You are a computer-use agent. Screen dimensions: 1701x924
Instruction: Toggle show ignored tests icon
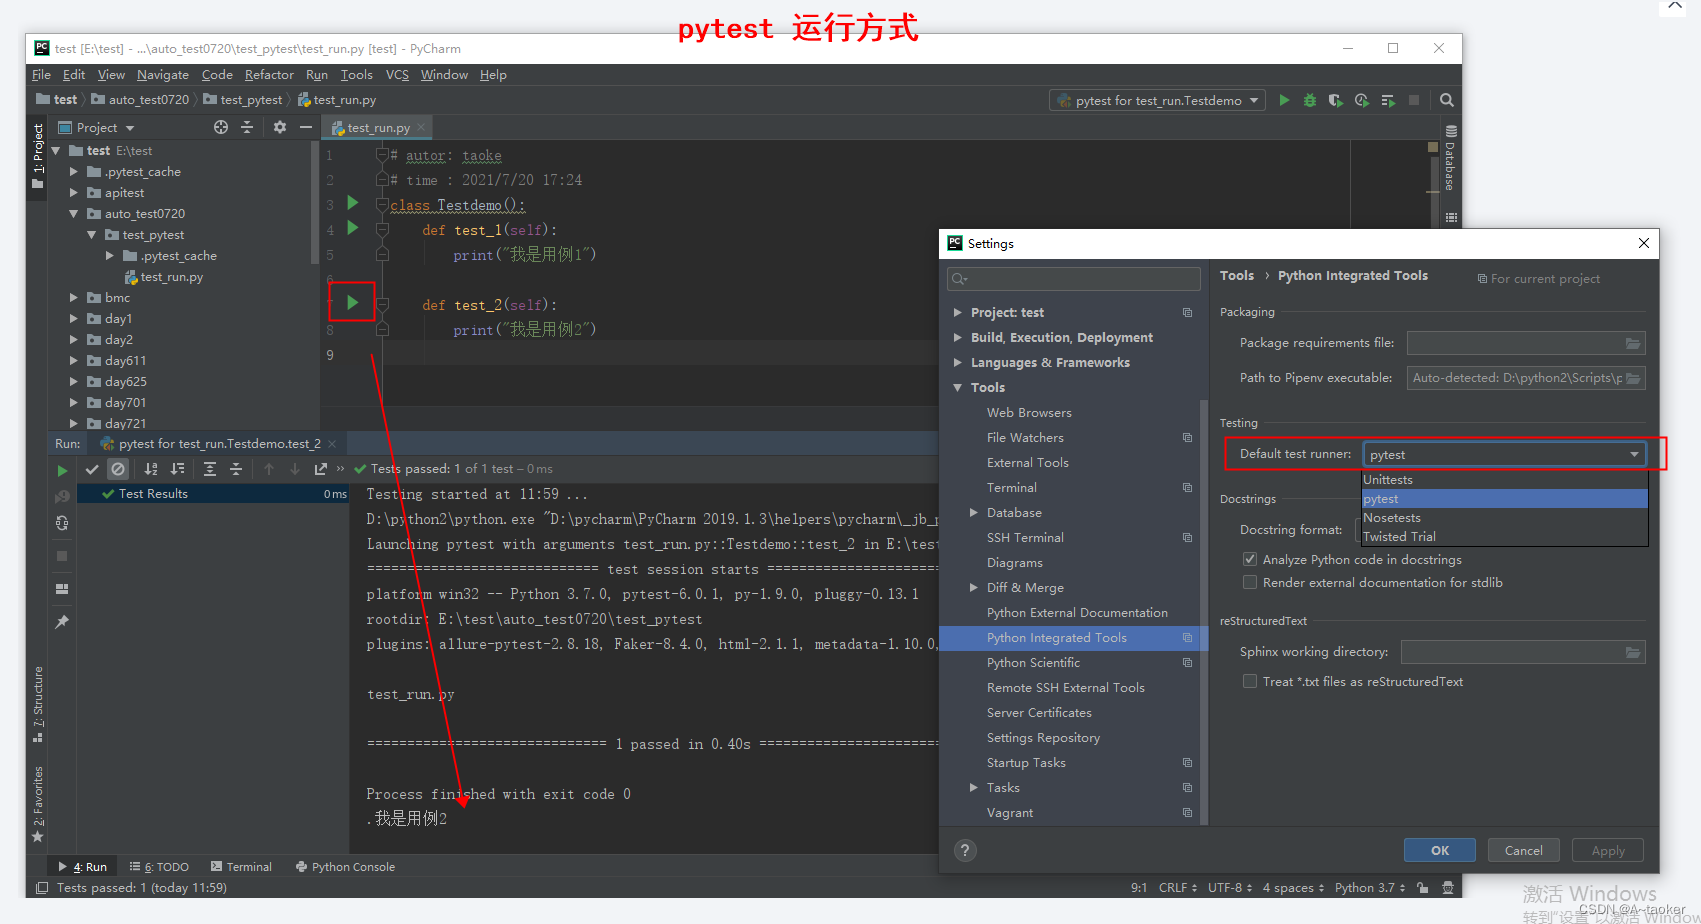click(x=118, y=469)
